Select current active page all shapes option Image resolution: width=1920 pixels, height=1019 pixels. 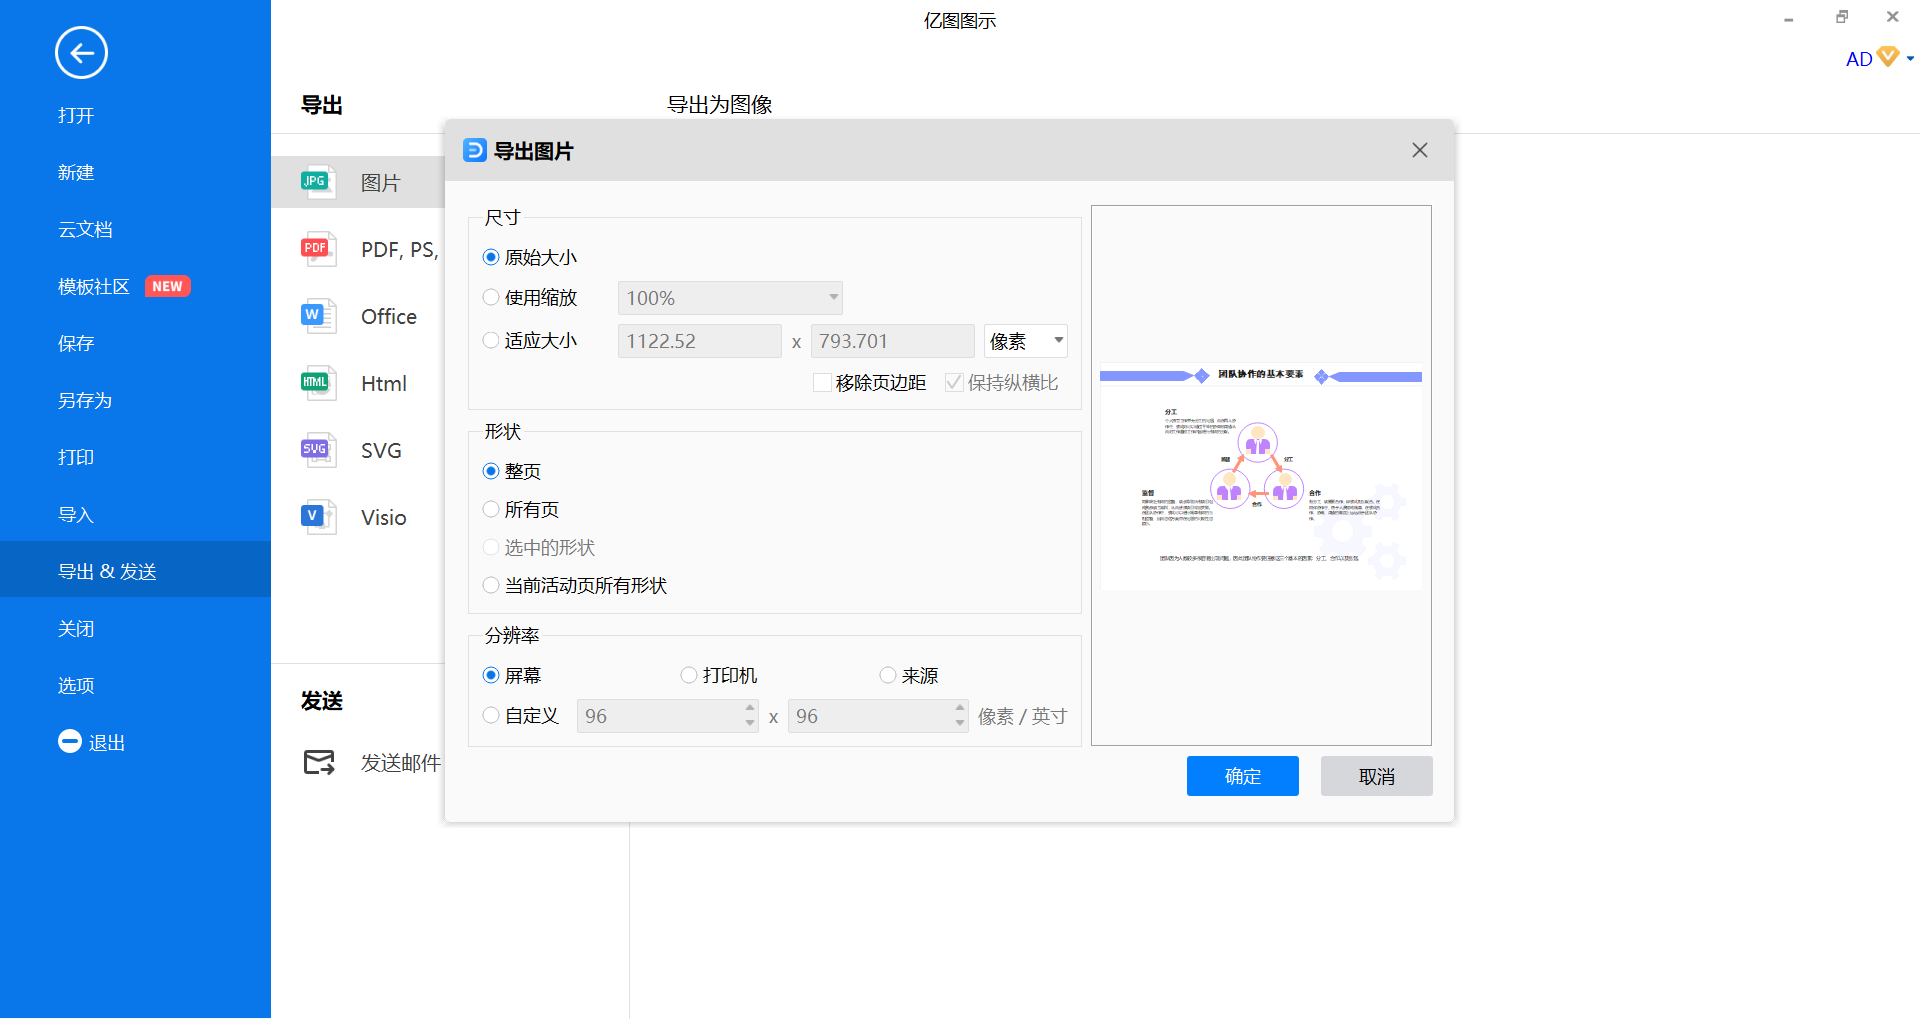(x=491, y=585)
